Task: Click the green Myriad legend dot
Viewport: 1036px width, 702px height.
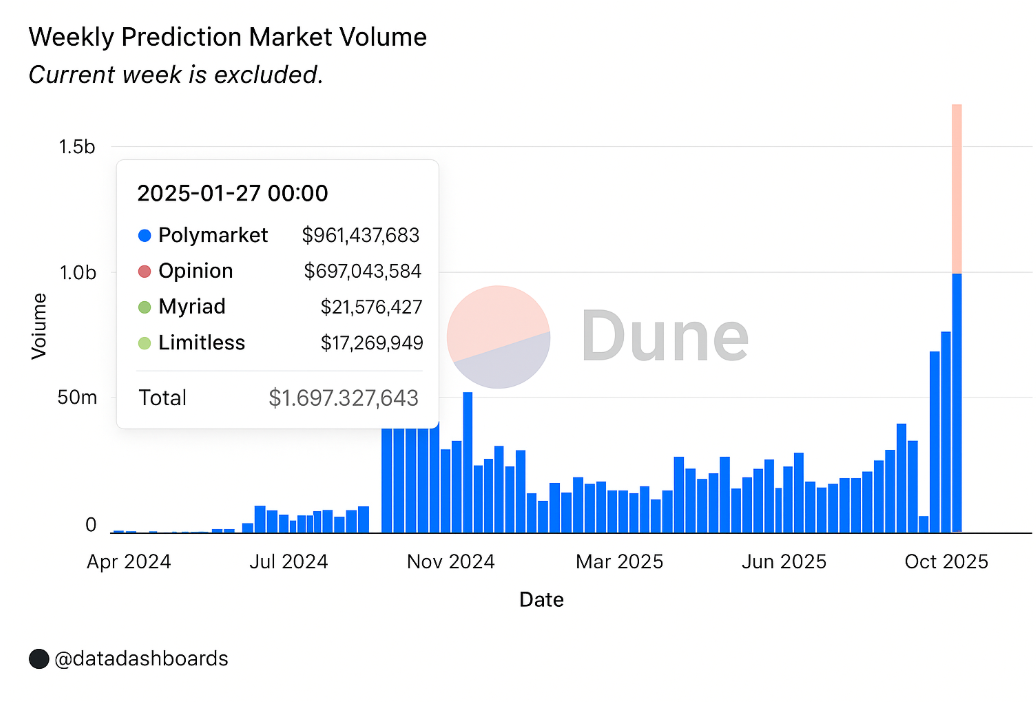Action: coord(144,307)
